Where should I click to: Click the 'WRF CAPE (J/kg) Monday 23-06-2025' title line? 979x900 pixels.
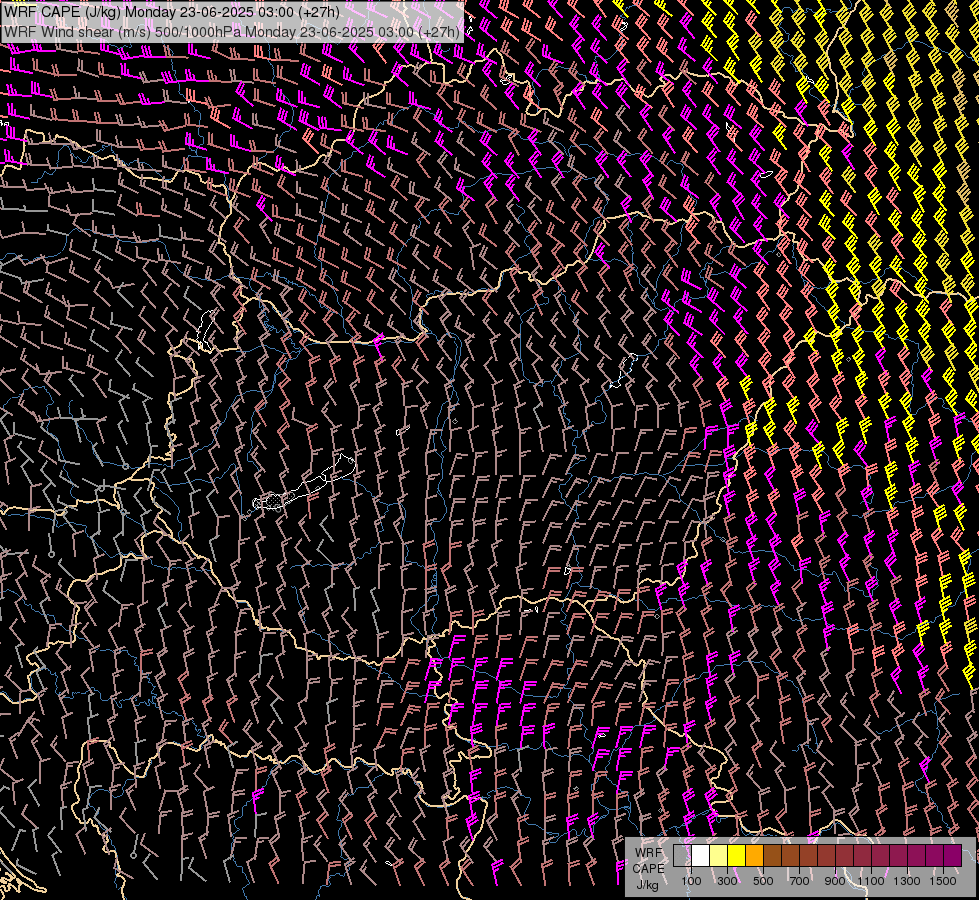172,12
